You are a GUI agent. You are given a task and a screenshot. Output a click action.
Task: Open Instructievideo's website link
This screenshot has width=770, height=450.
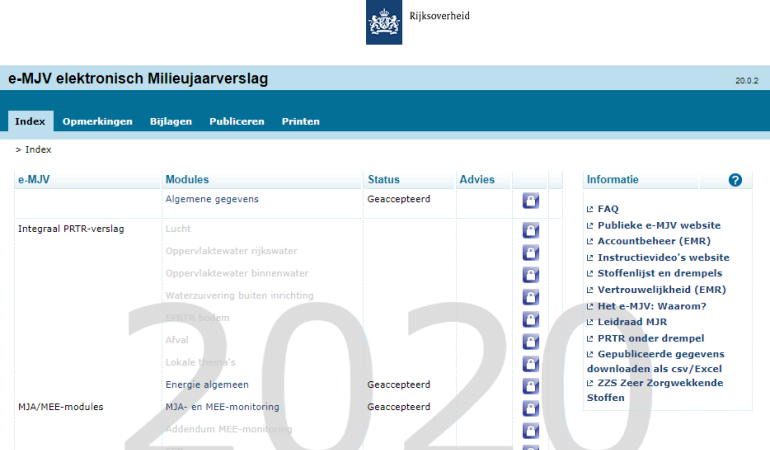point(663,257)
